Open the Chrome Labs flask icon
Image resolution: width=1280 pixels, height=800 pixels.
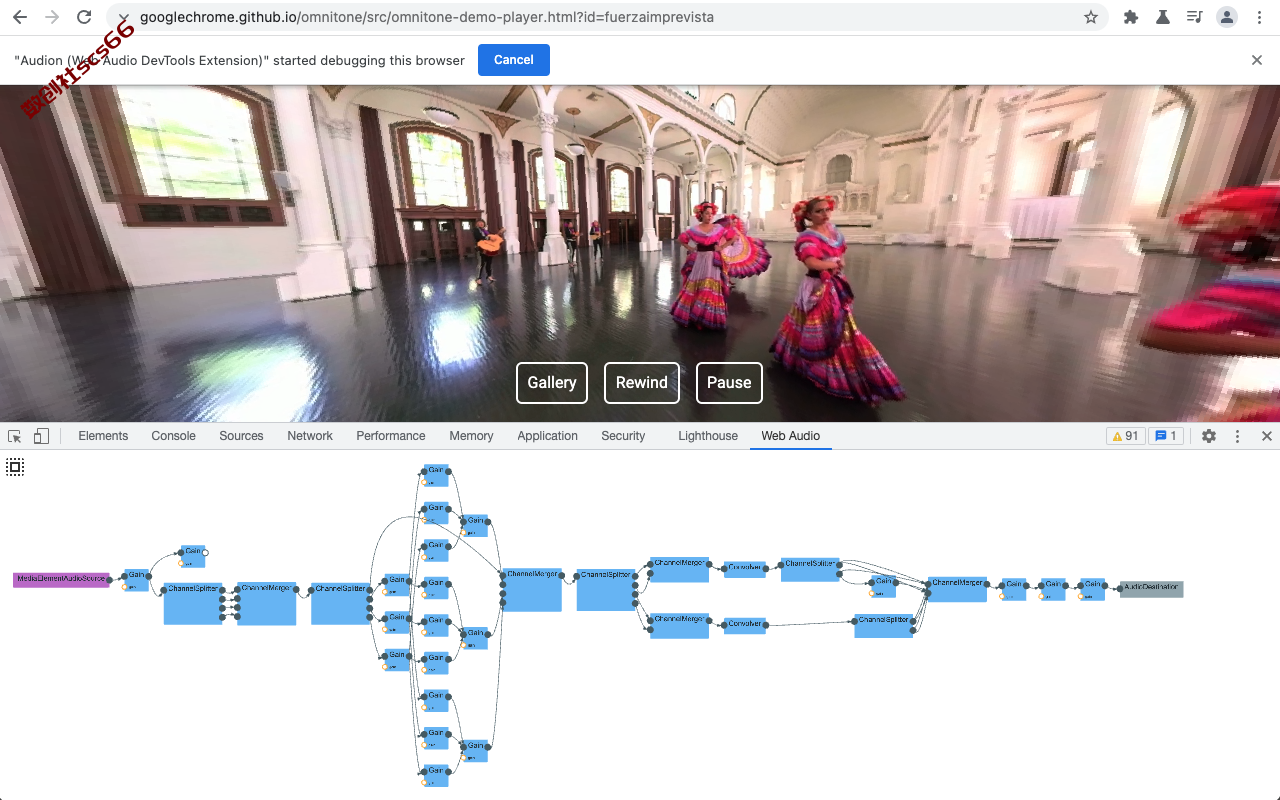(x=1163, y=17)
